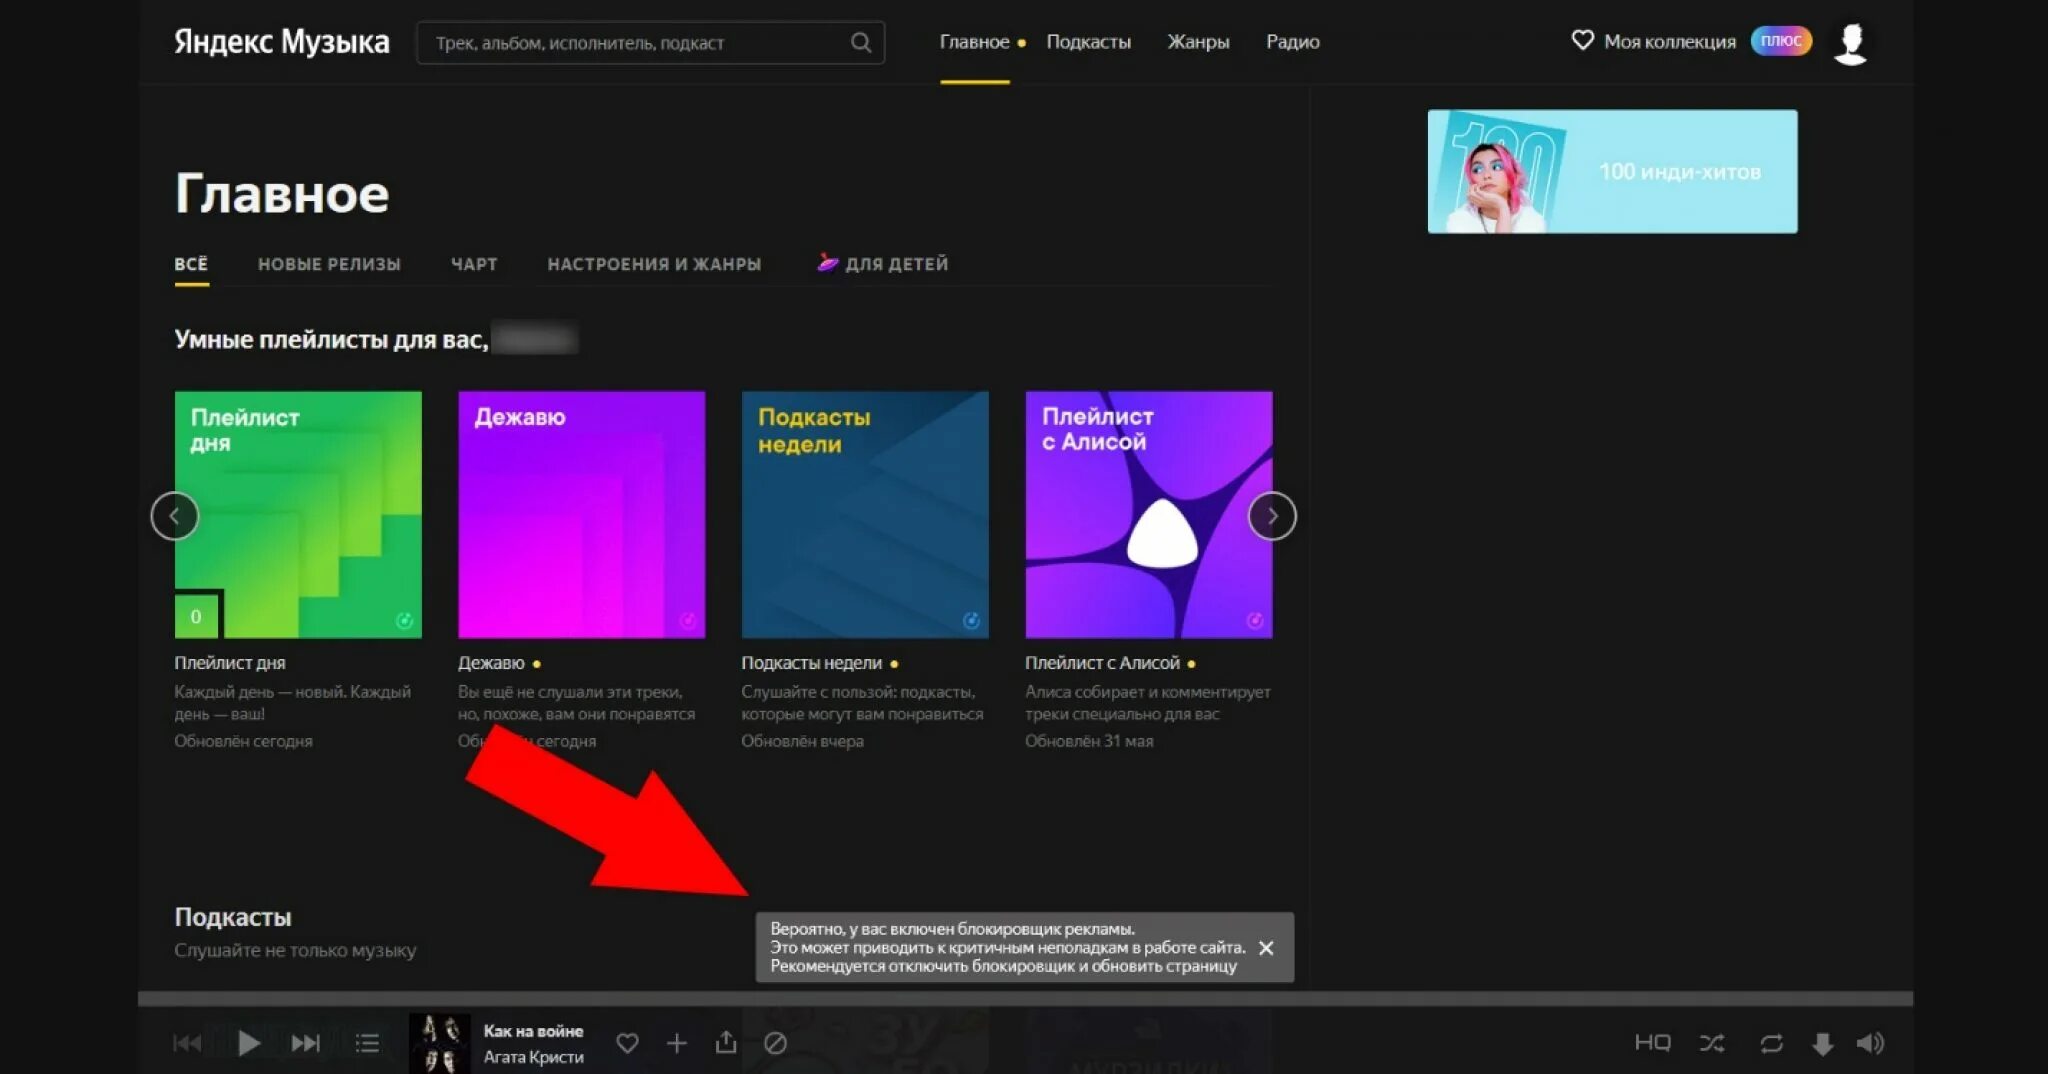Viewport: 2048px width, 1074px height.
Task: Open the Плейлист дня cover
Action: [298, 514]
